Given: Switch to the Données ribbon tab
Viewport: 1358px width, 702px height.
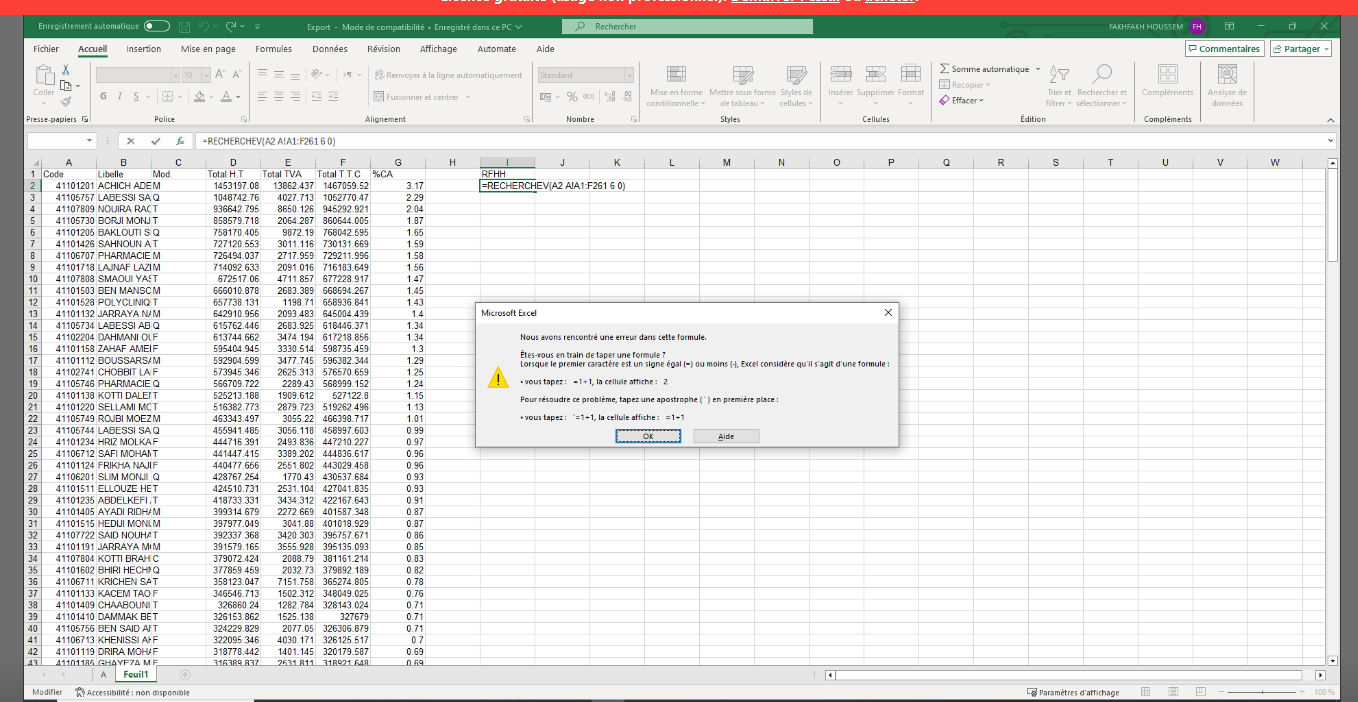Looking at the screenshot, I should point(330,49).
